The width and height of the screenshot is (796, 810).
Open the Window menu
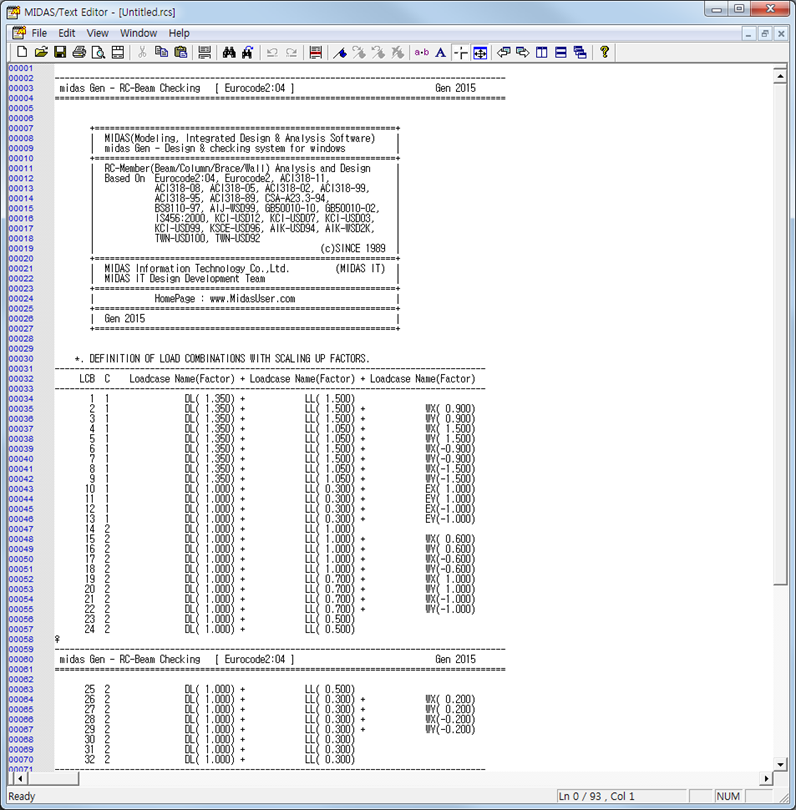click(138, 33)
